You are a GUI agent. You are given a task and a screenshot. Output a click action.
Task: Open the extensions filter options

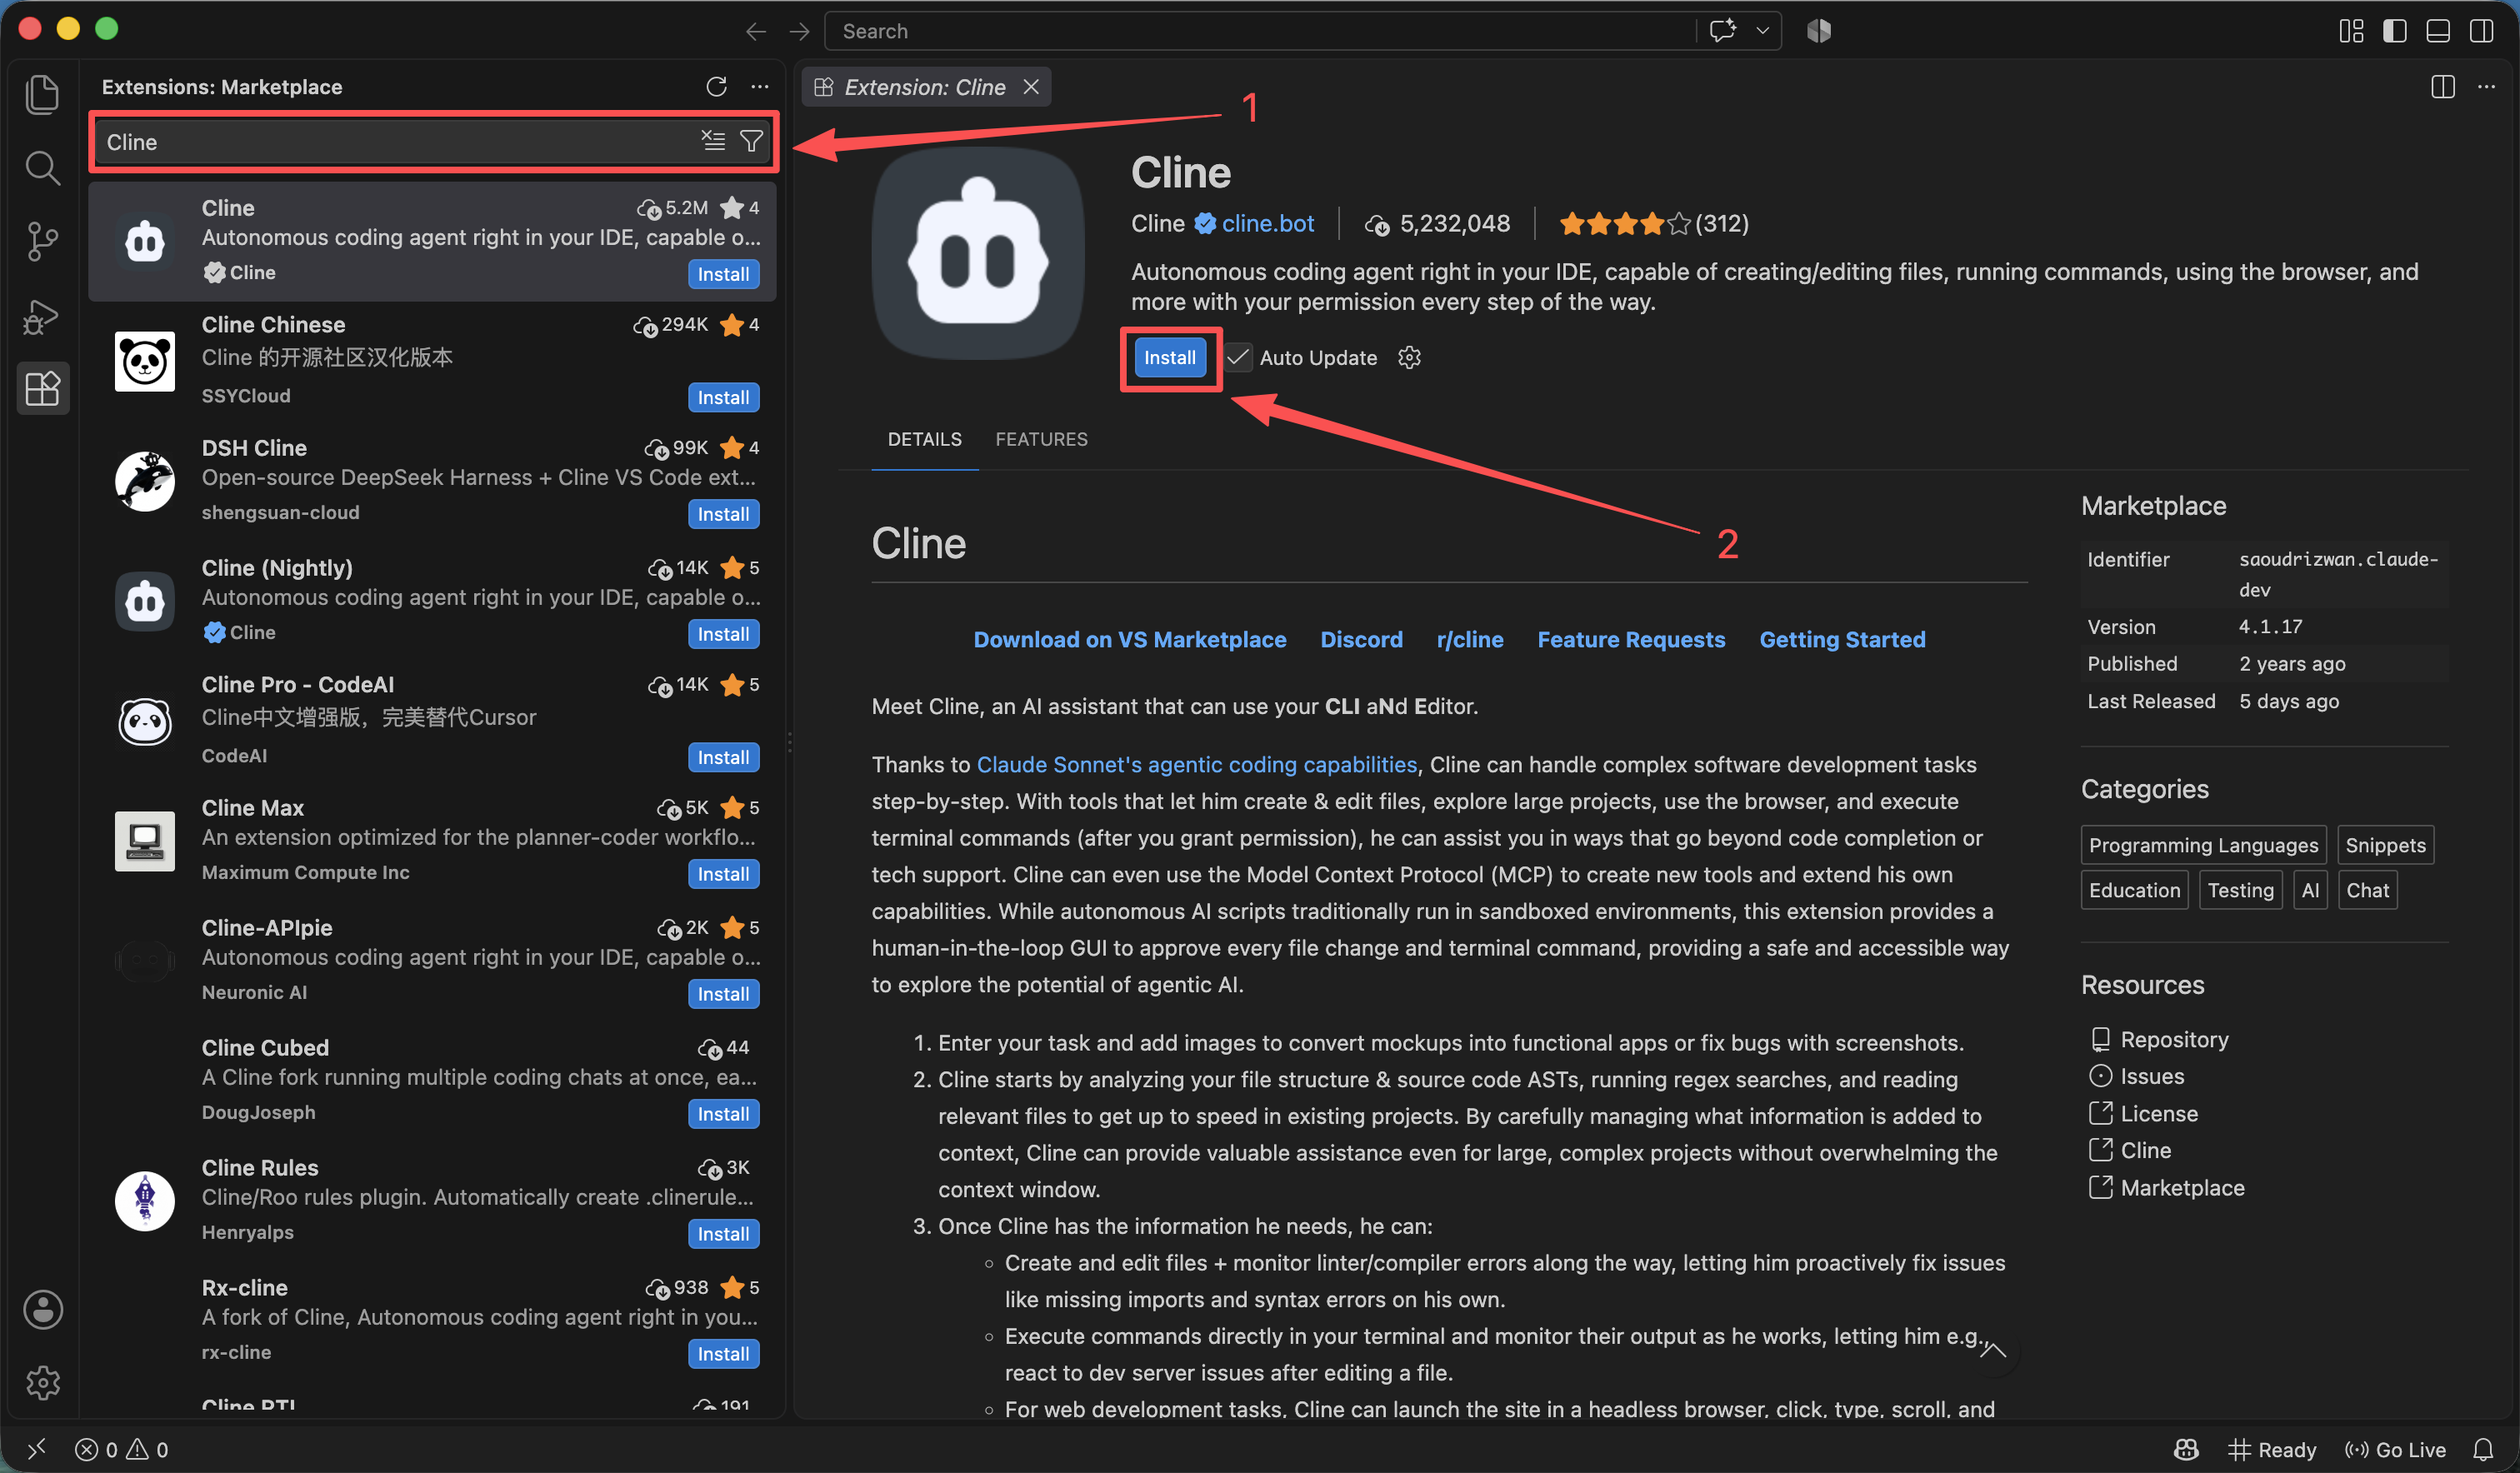(x=751, y=141)
